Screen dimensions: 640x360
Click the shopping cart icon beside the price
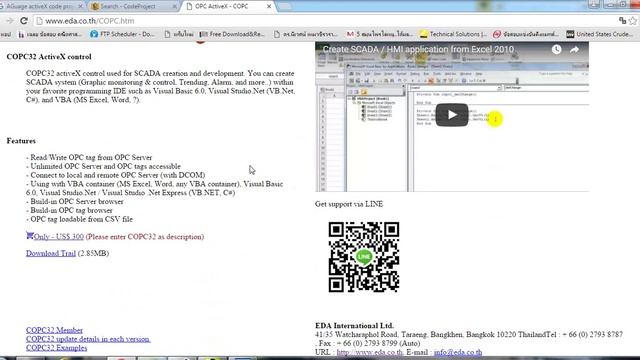tap(30, 235)
